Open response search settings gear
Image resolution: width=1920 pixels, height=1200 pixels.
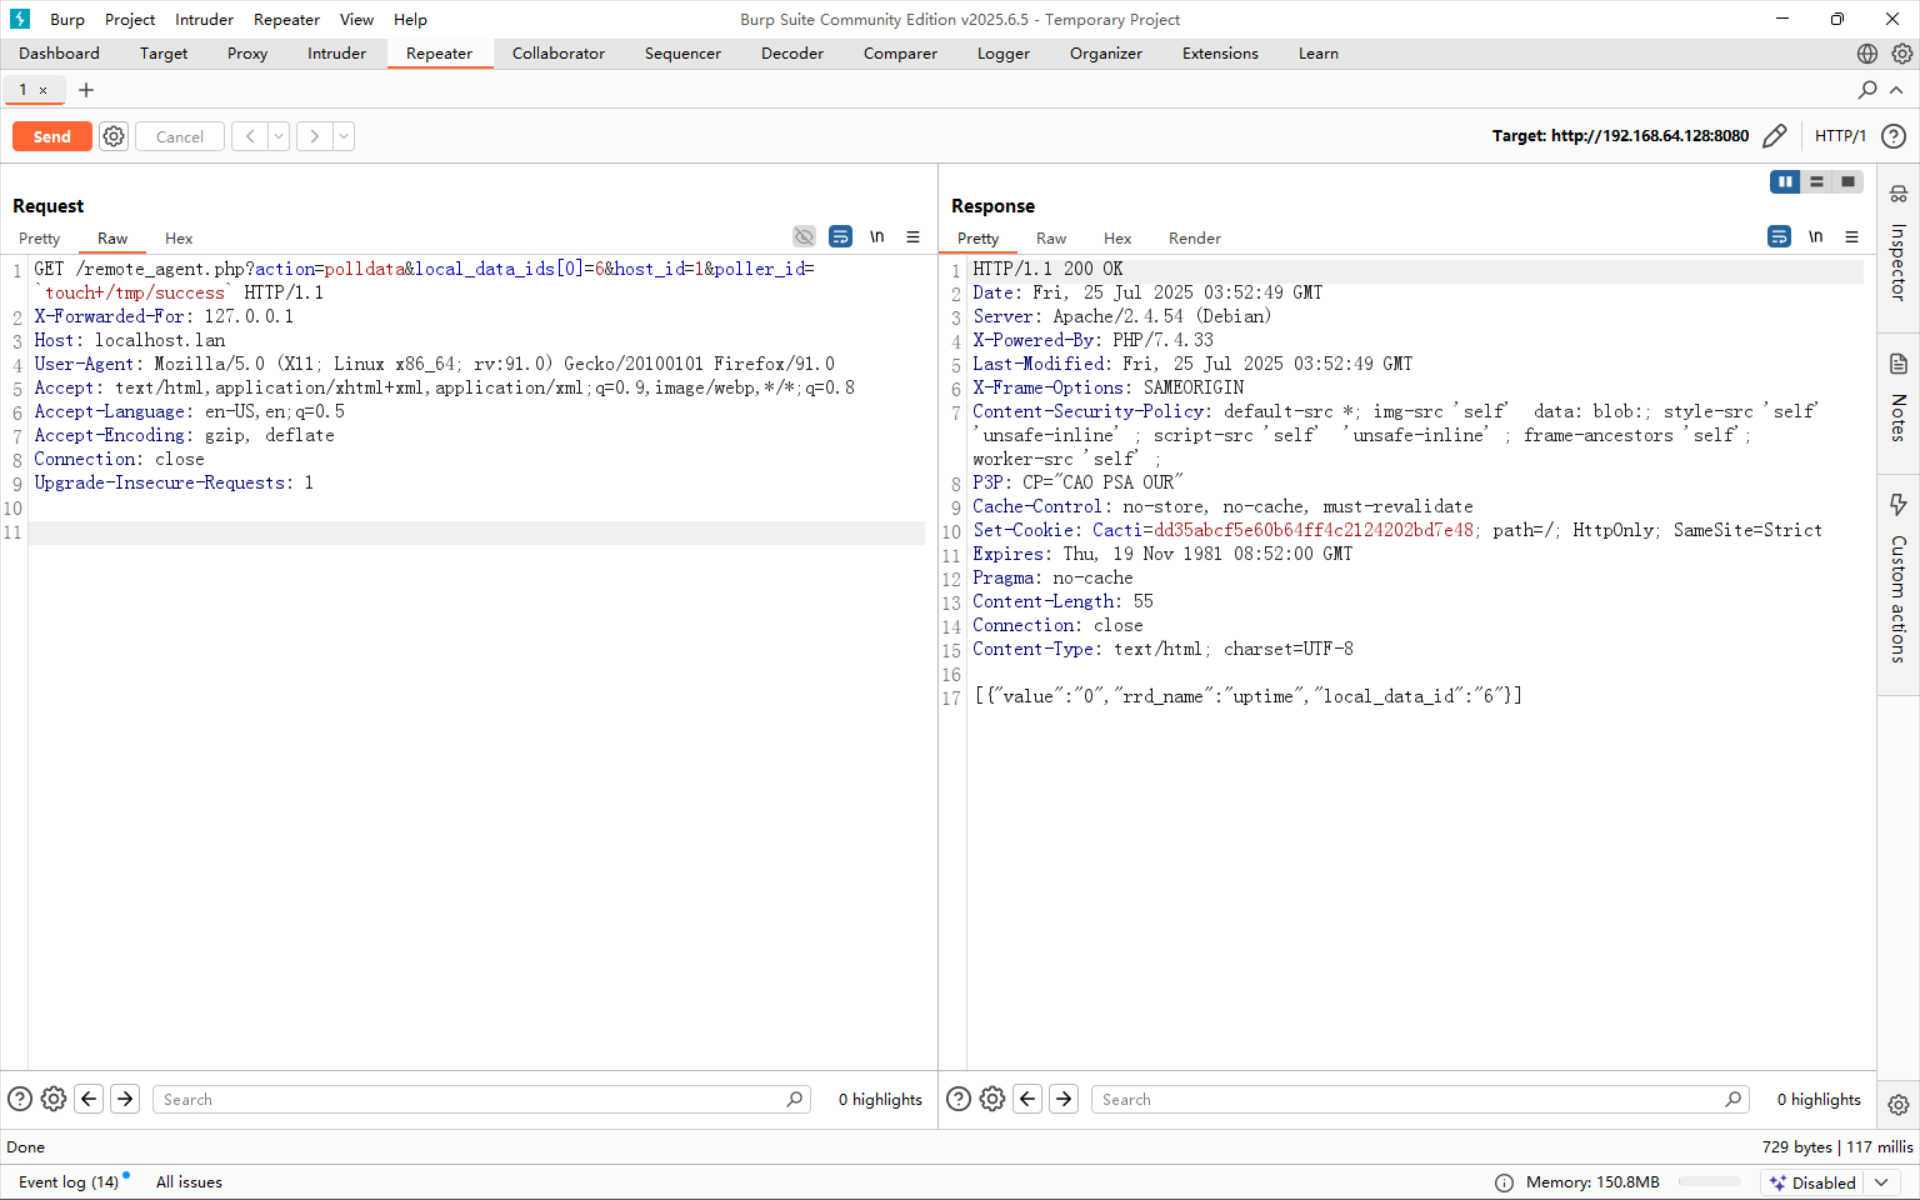click(x=992, y=1099)
